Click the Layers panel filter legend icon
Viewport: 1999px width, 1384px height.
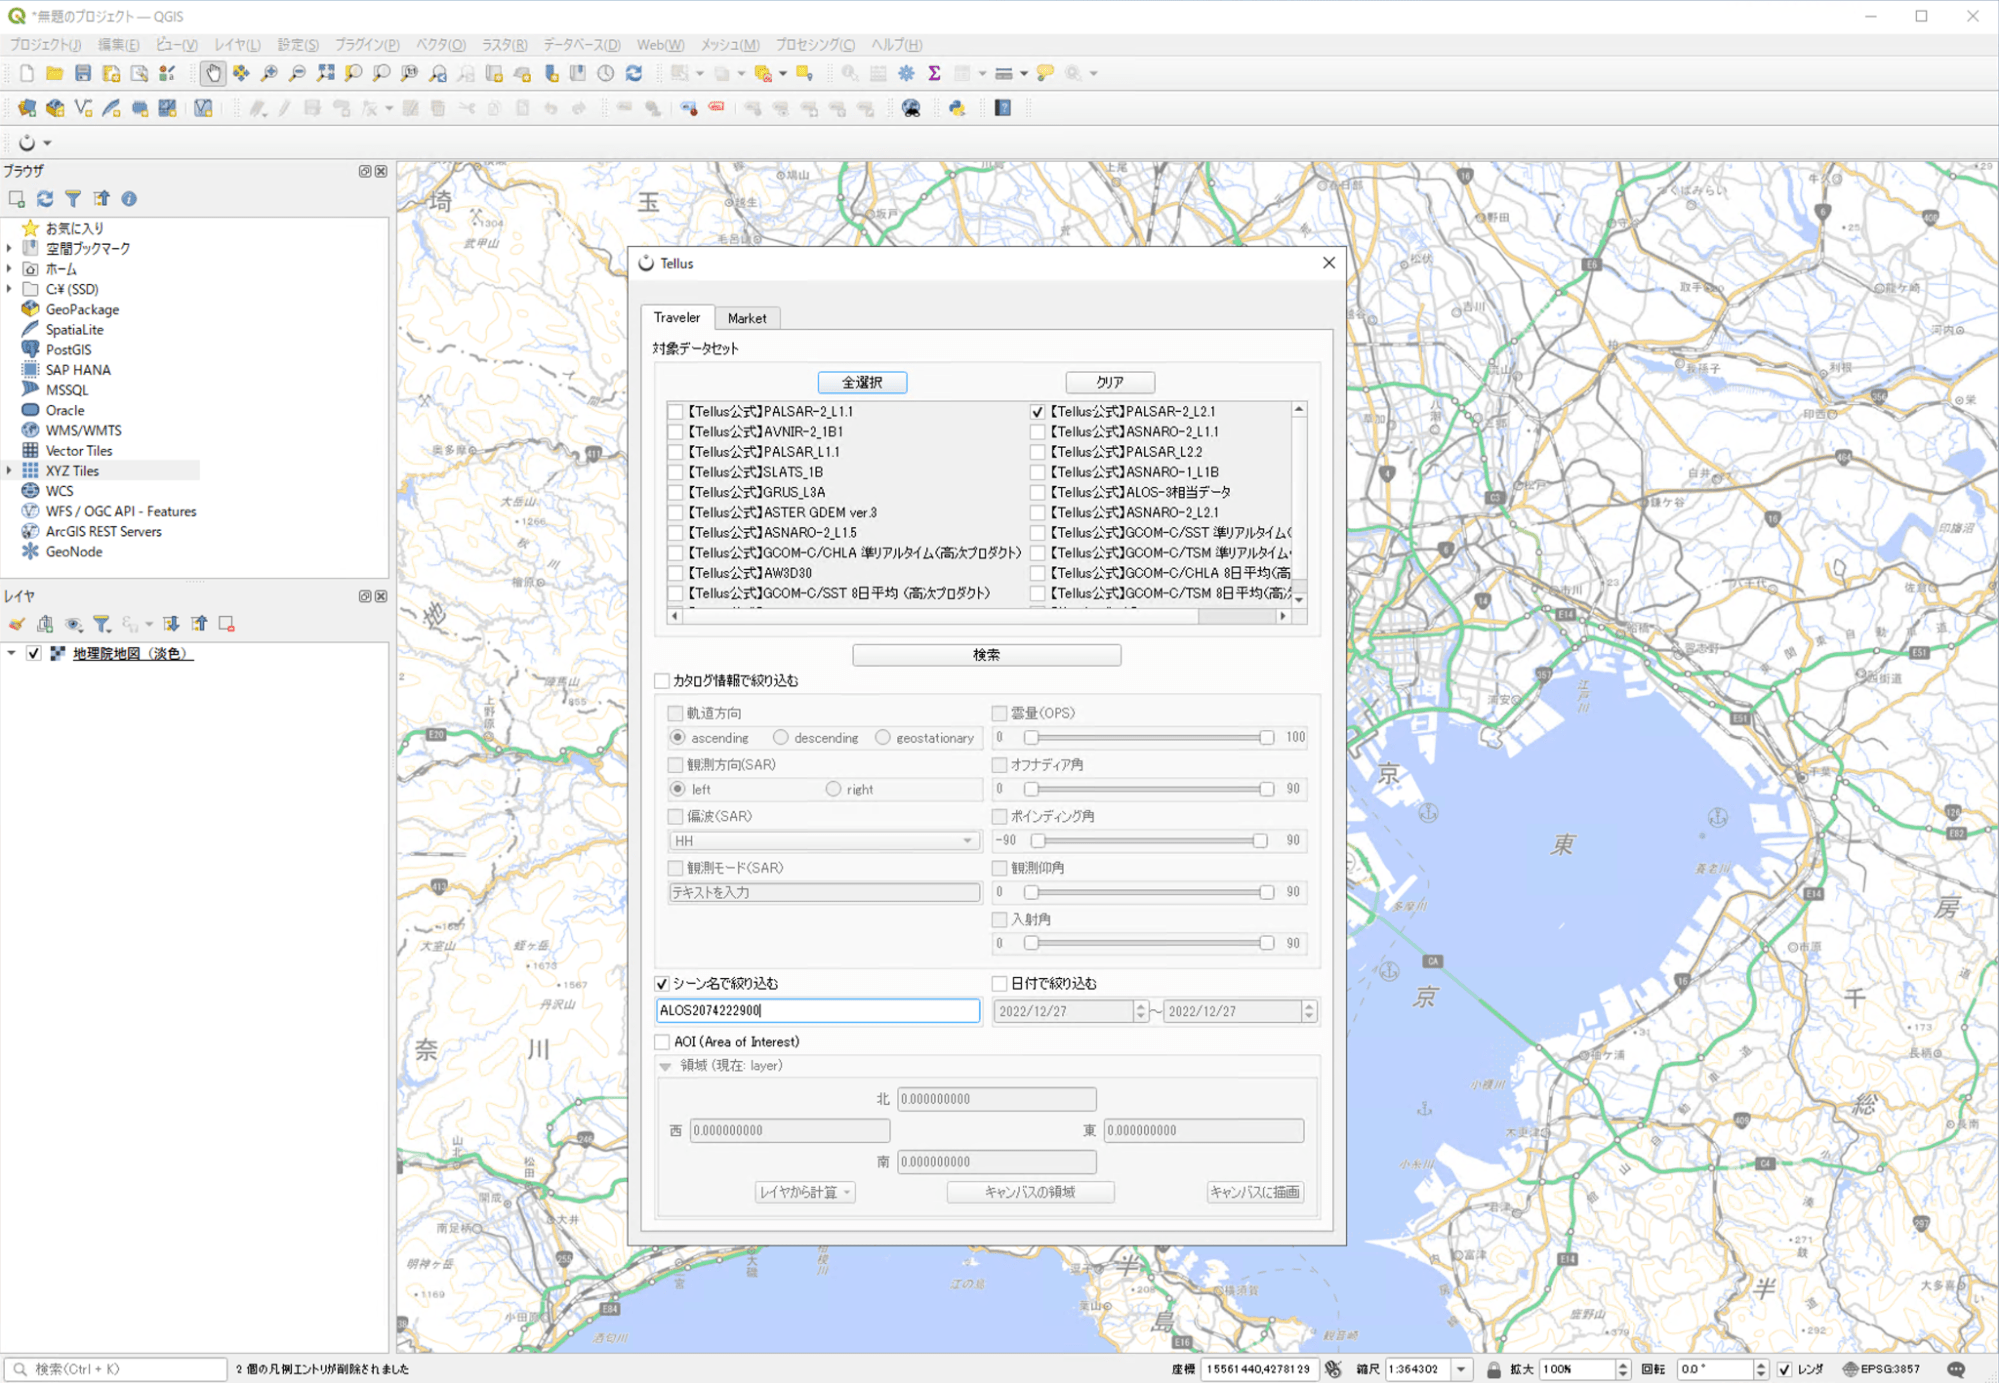click(x=101, y=624)
